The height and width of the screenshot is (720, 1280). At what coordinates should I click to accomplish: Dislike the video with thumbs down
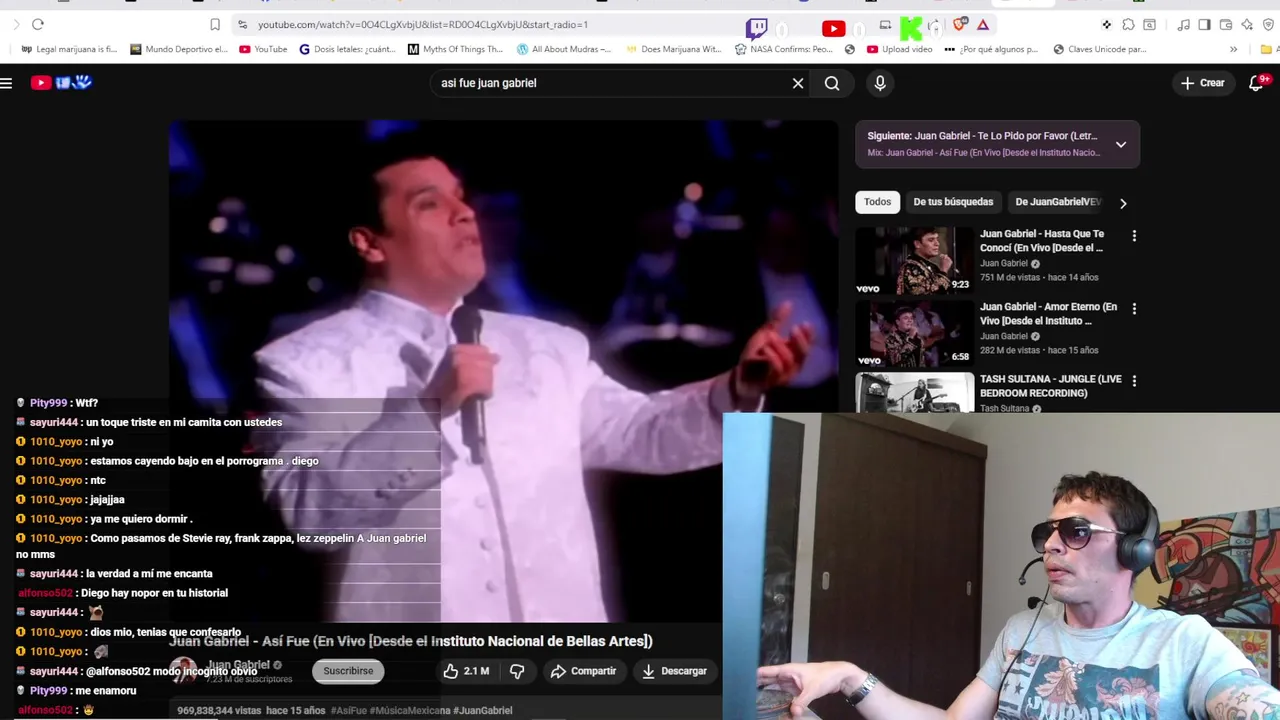[x=517, y=671]
